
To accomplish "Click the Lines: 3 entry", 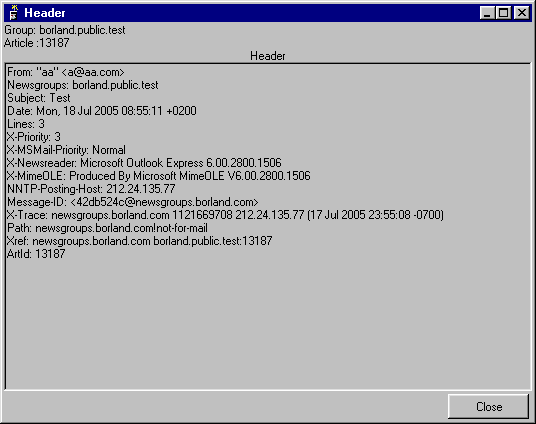I will 26,124.
